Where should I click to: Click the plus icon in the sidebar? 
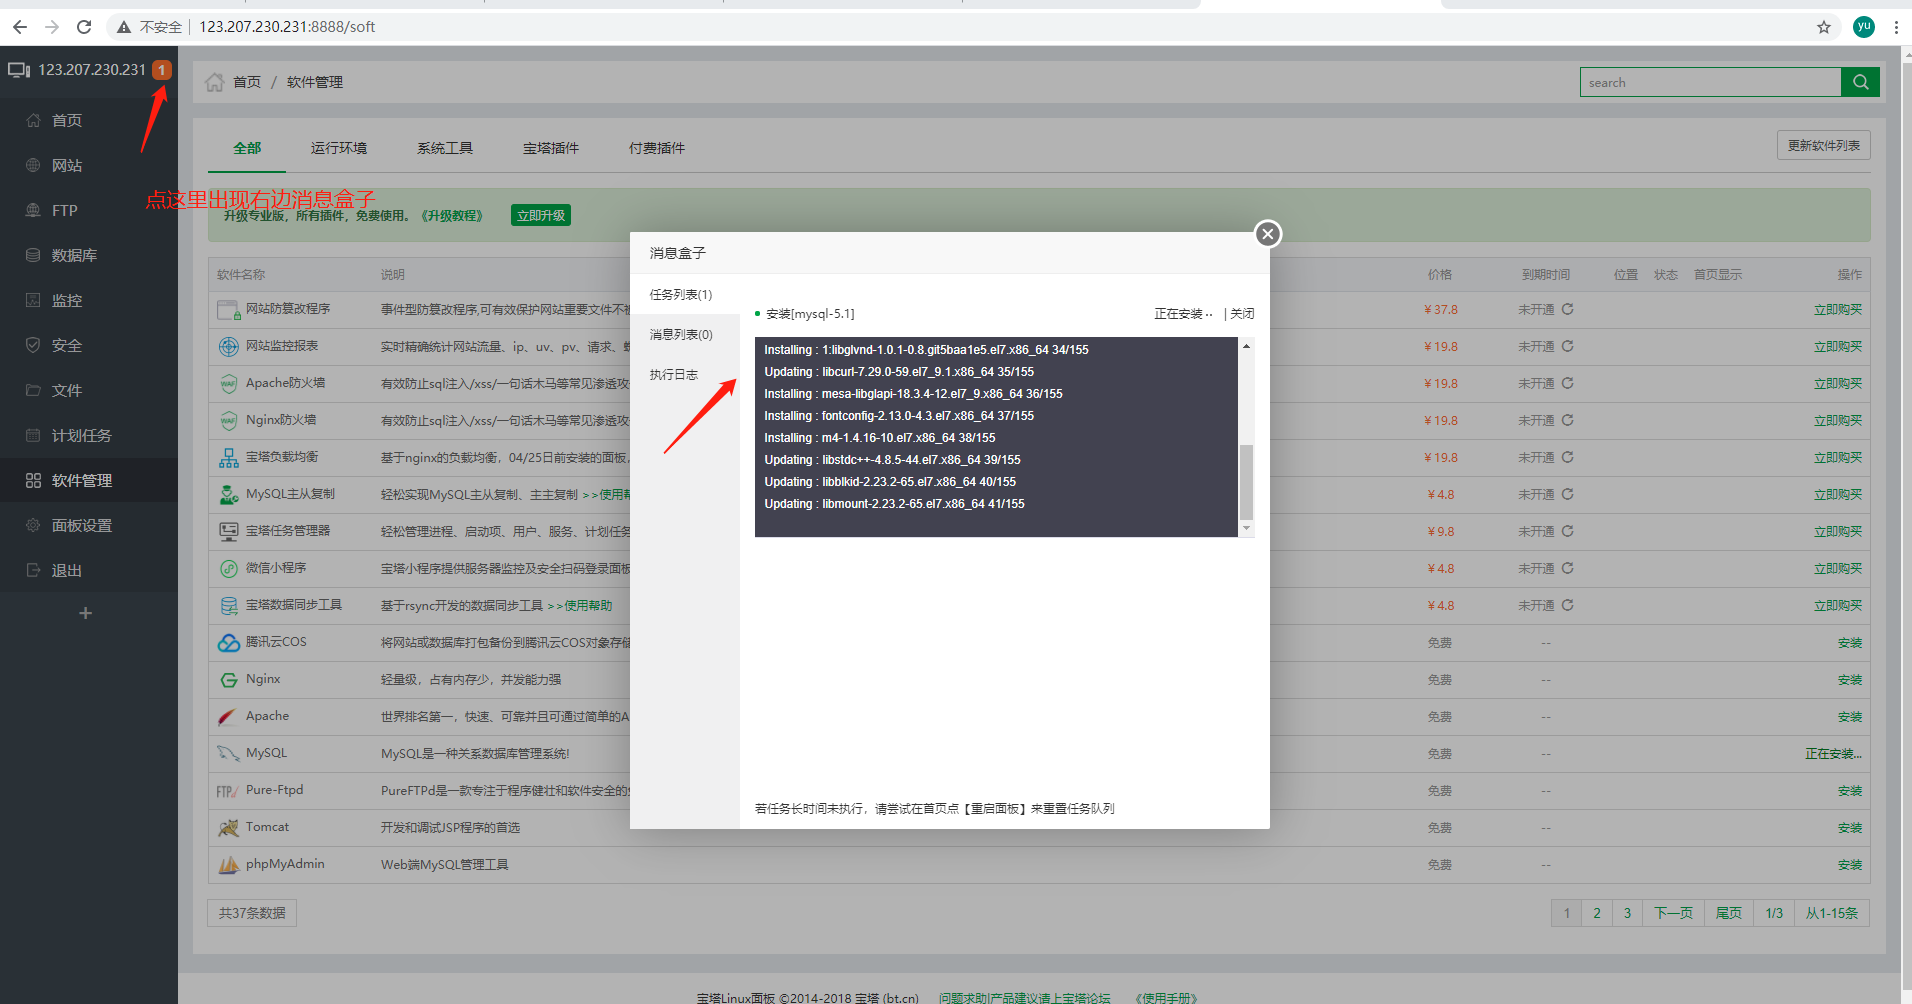[x=86, y=613]
